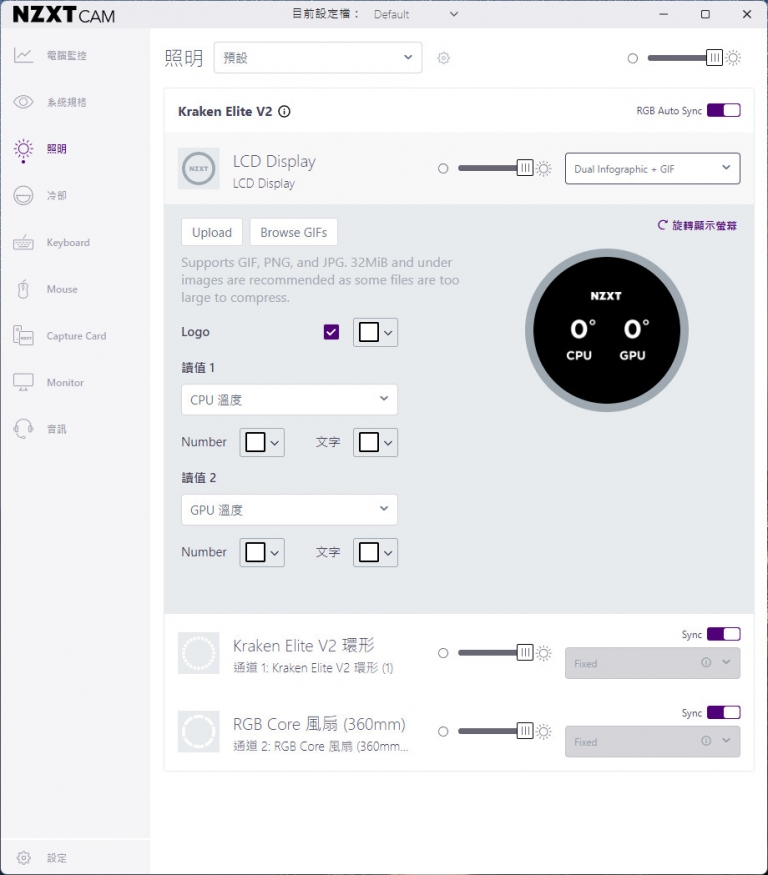Toggle RGB Auto Sync switch
Screen dimensions: 768x875
click(x=724, y=110)
